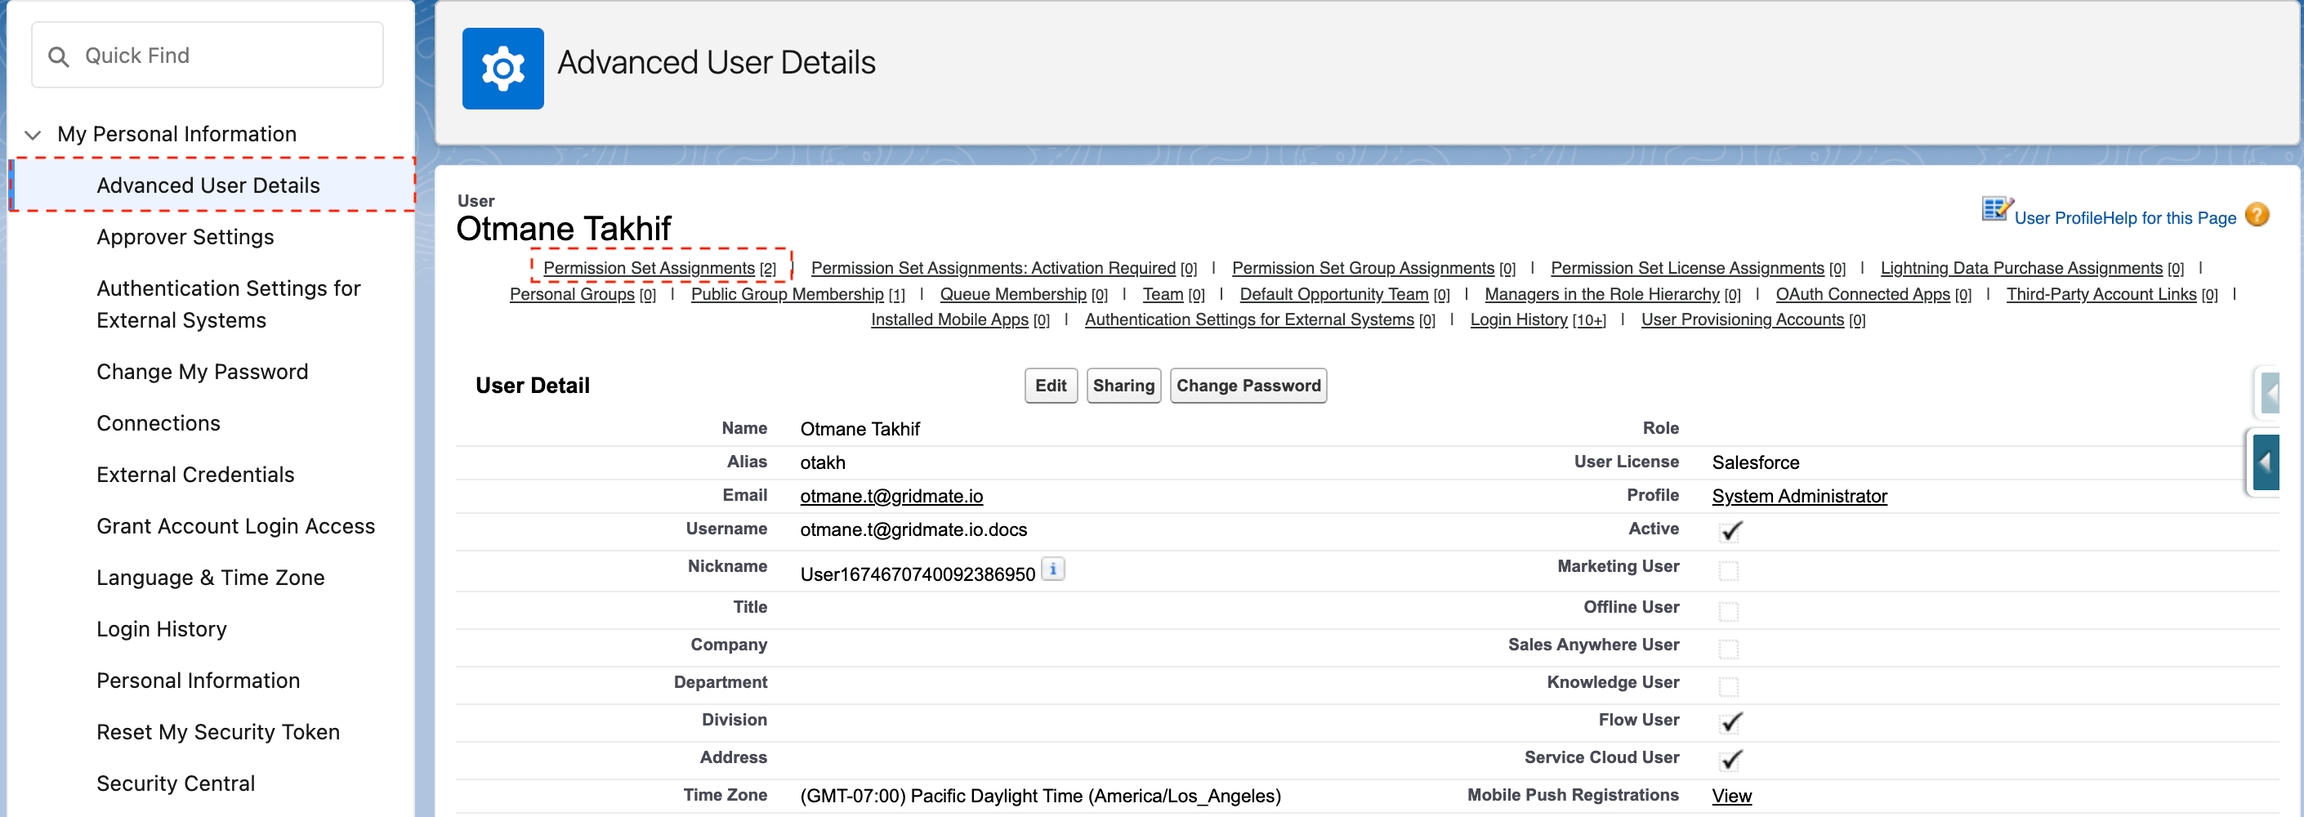Open the System Administrator profile link
This screenshot has width=2304, height=817.
1798,496
